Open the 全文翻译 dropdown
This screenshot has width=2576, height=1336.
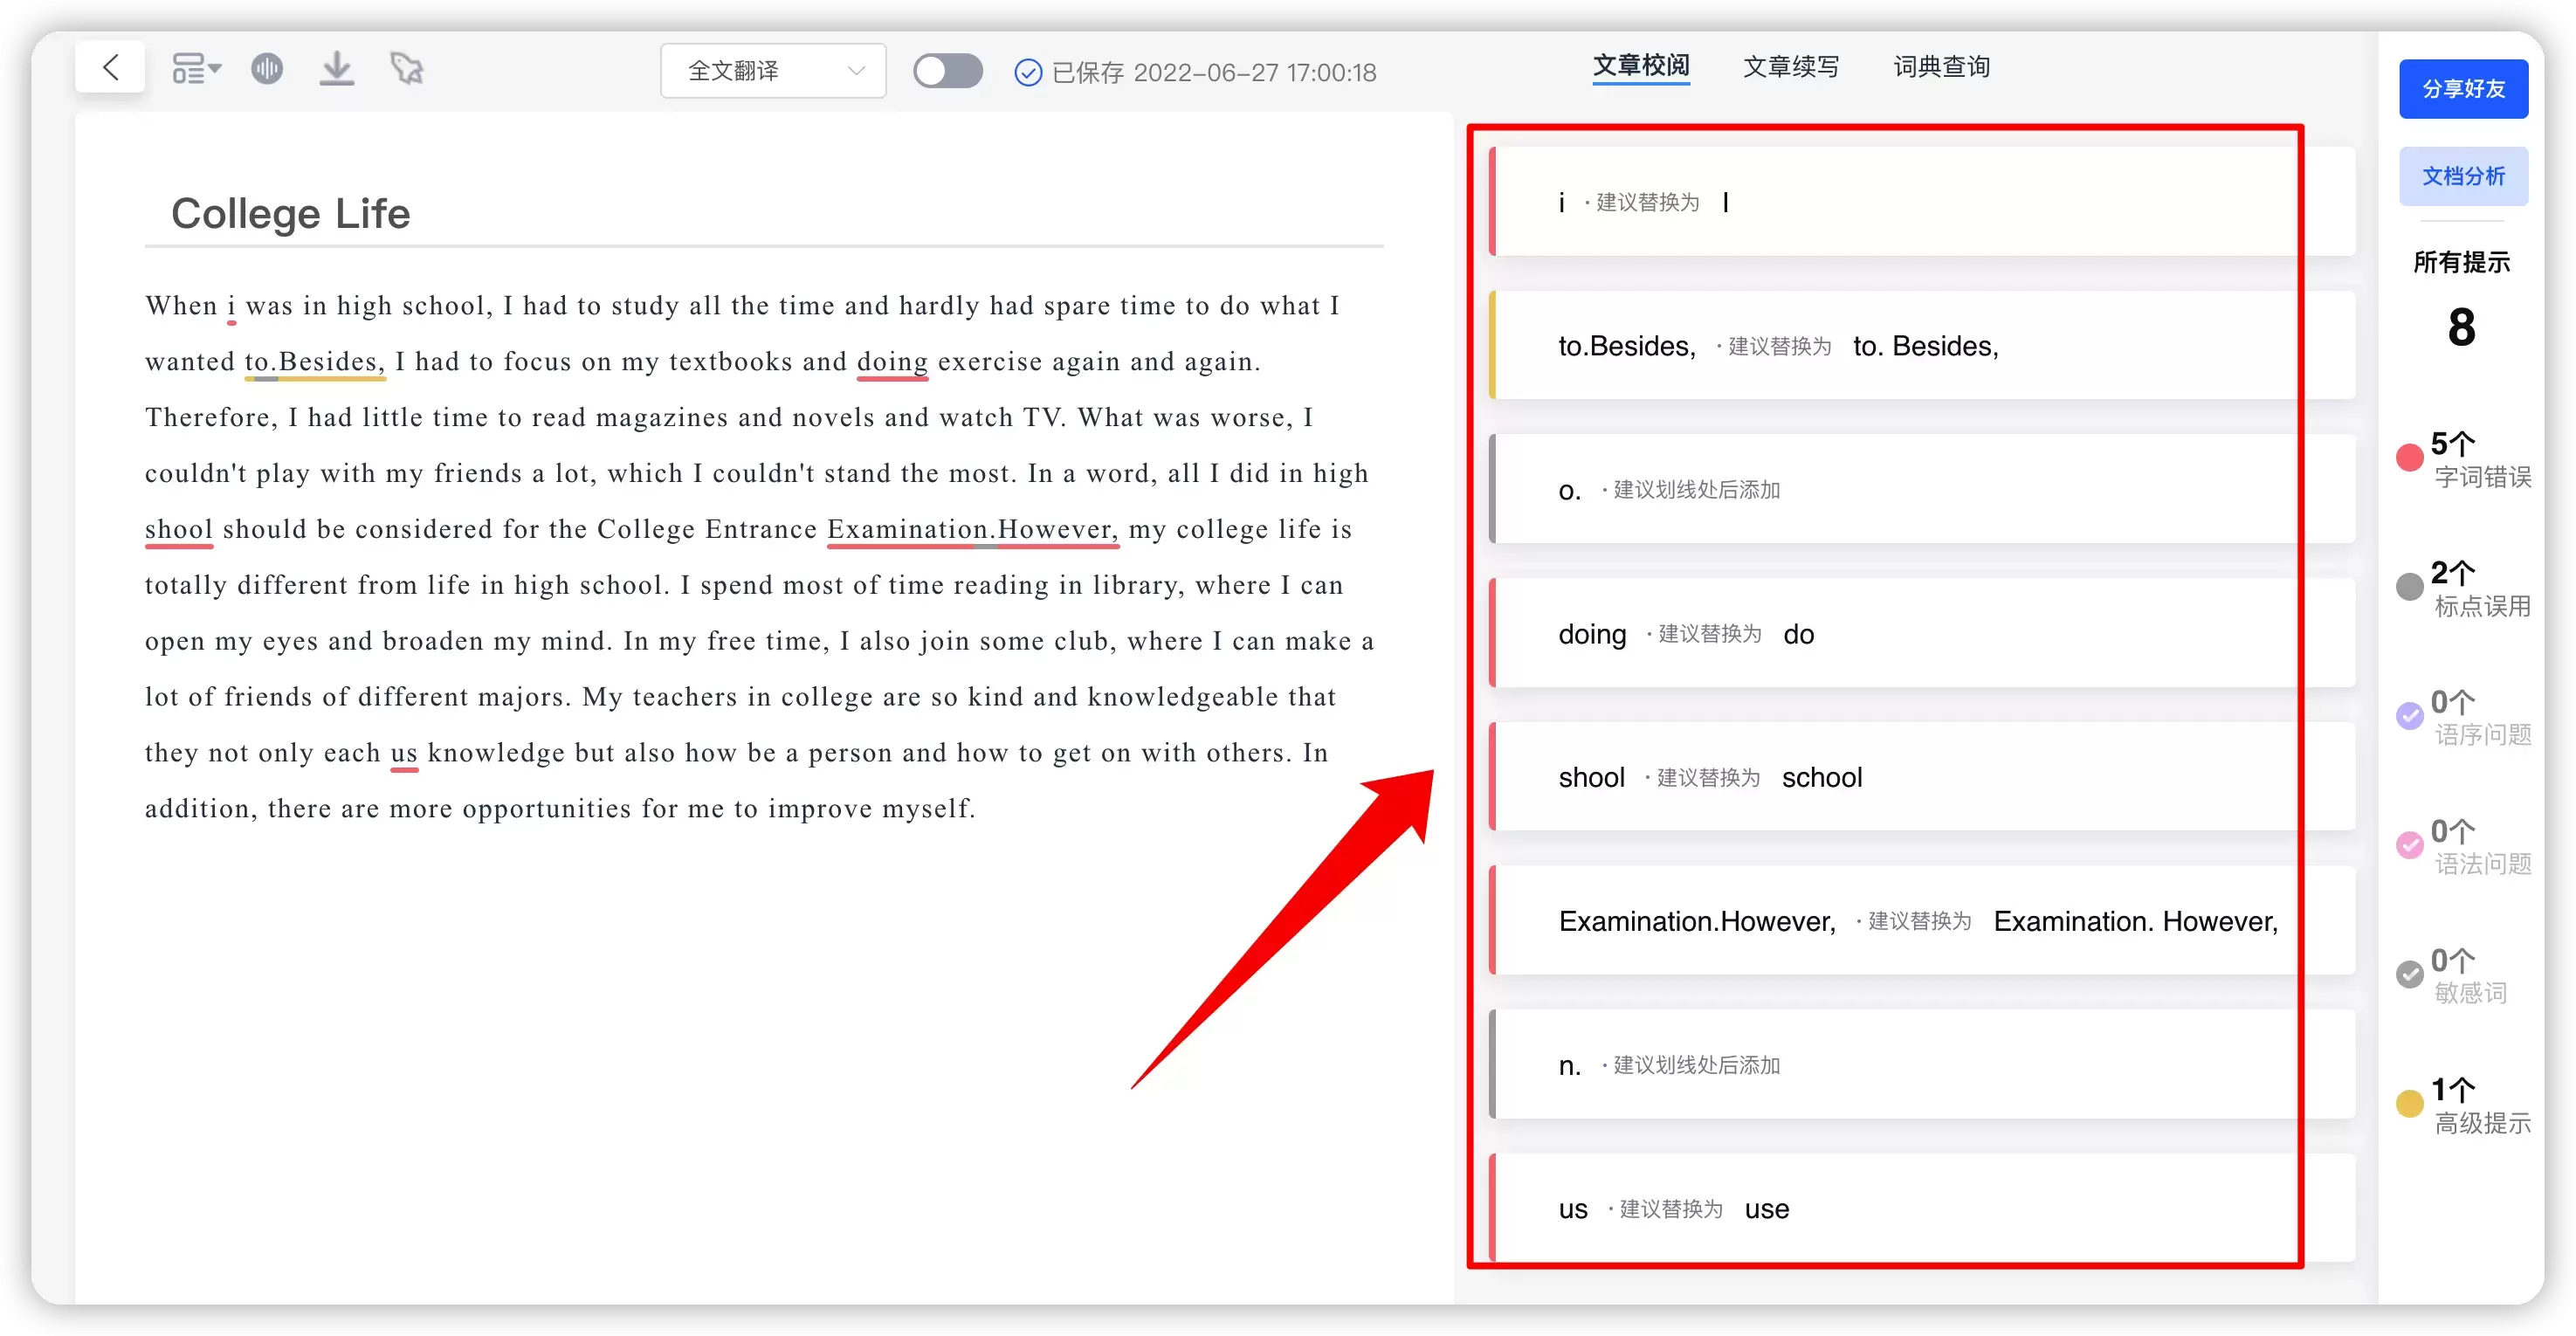click(x=773, y=71)
